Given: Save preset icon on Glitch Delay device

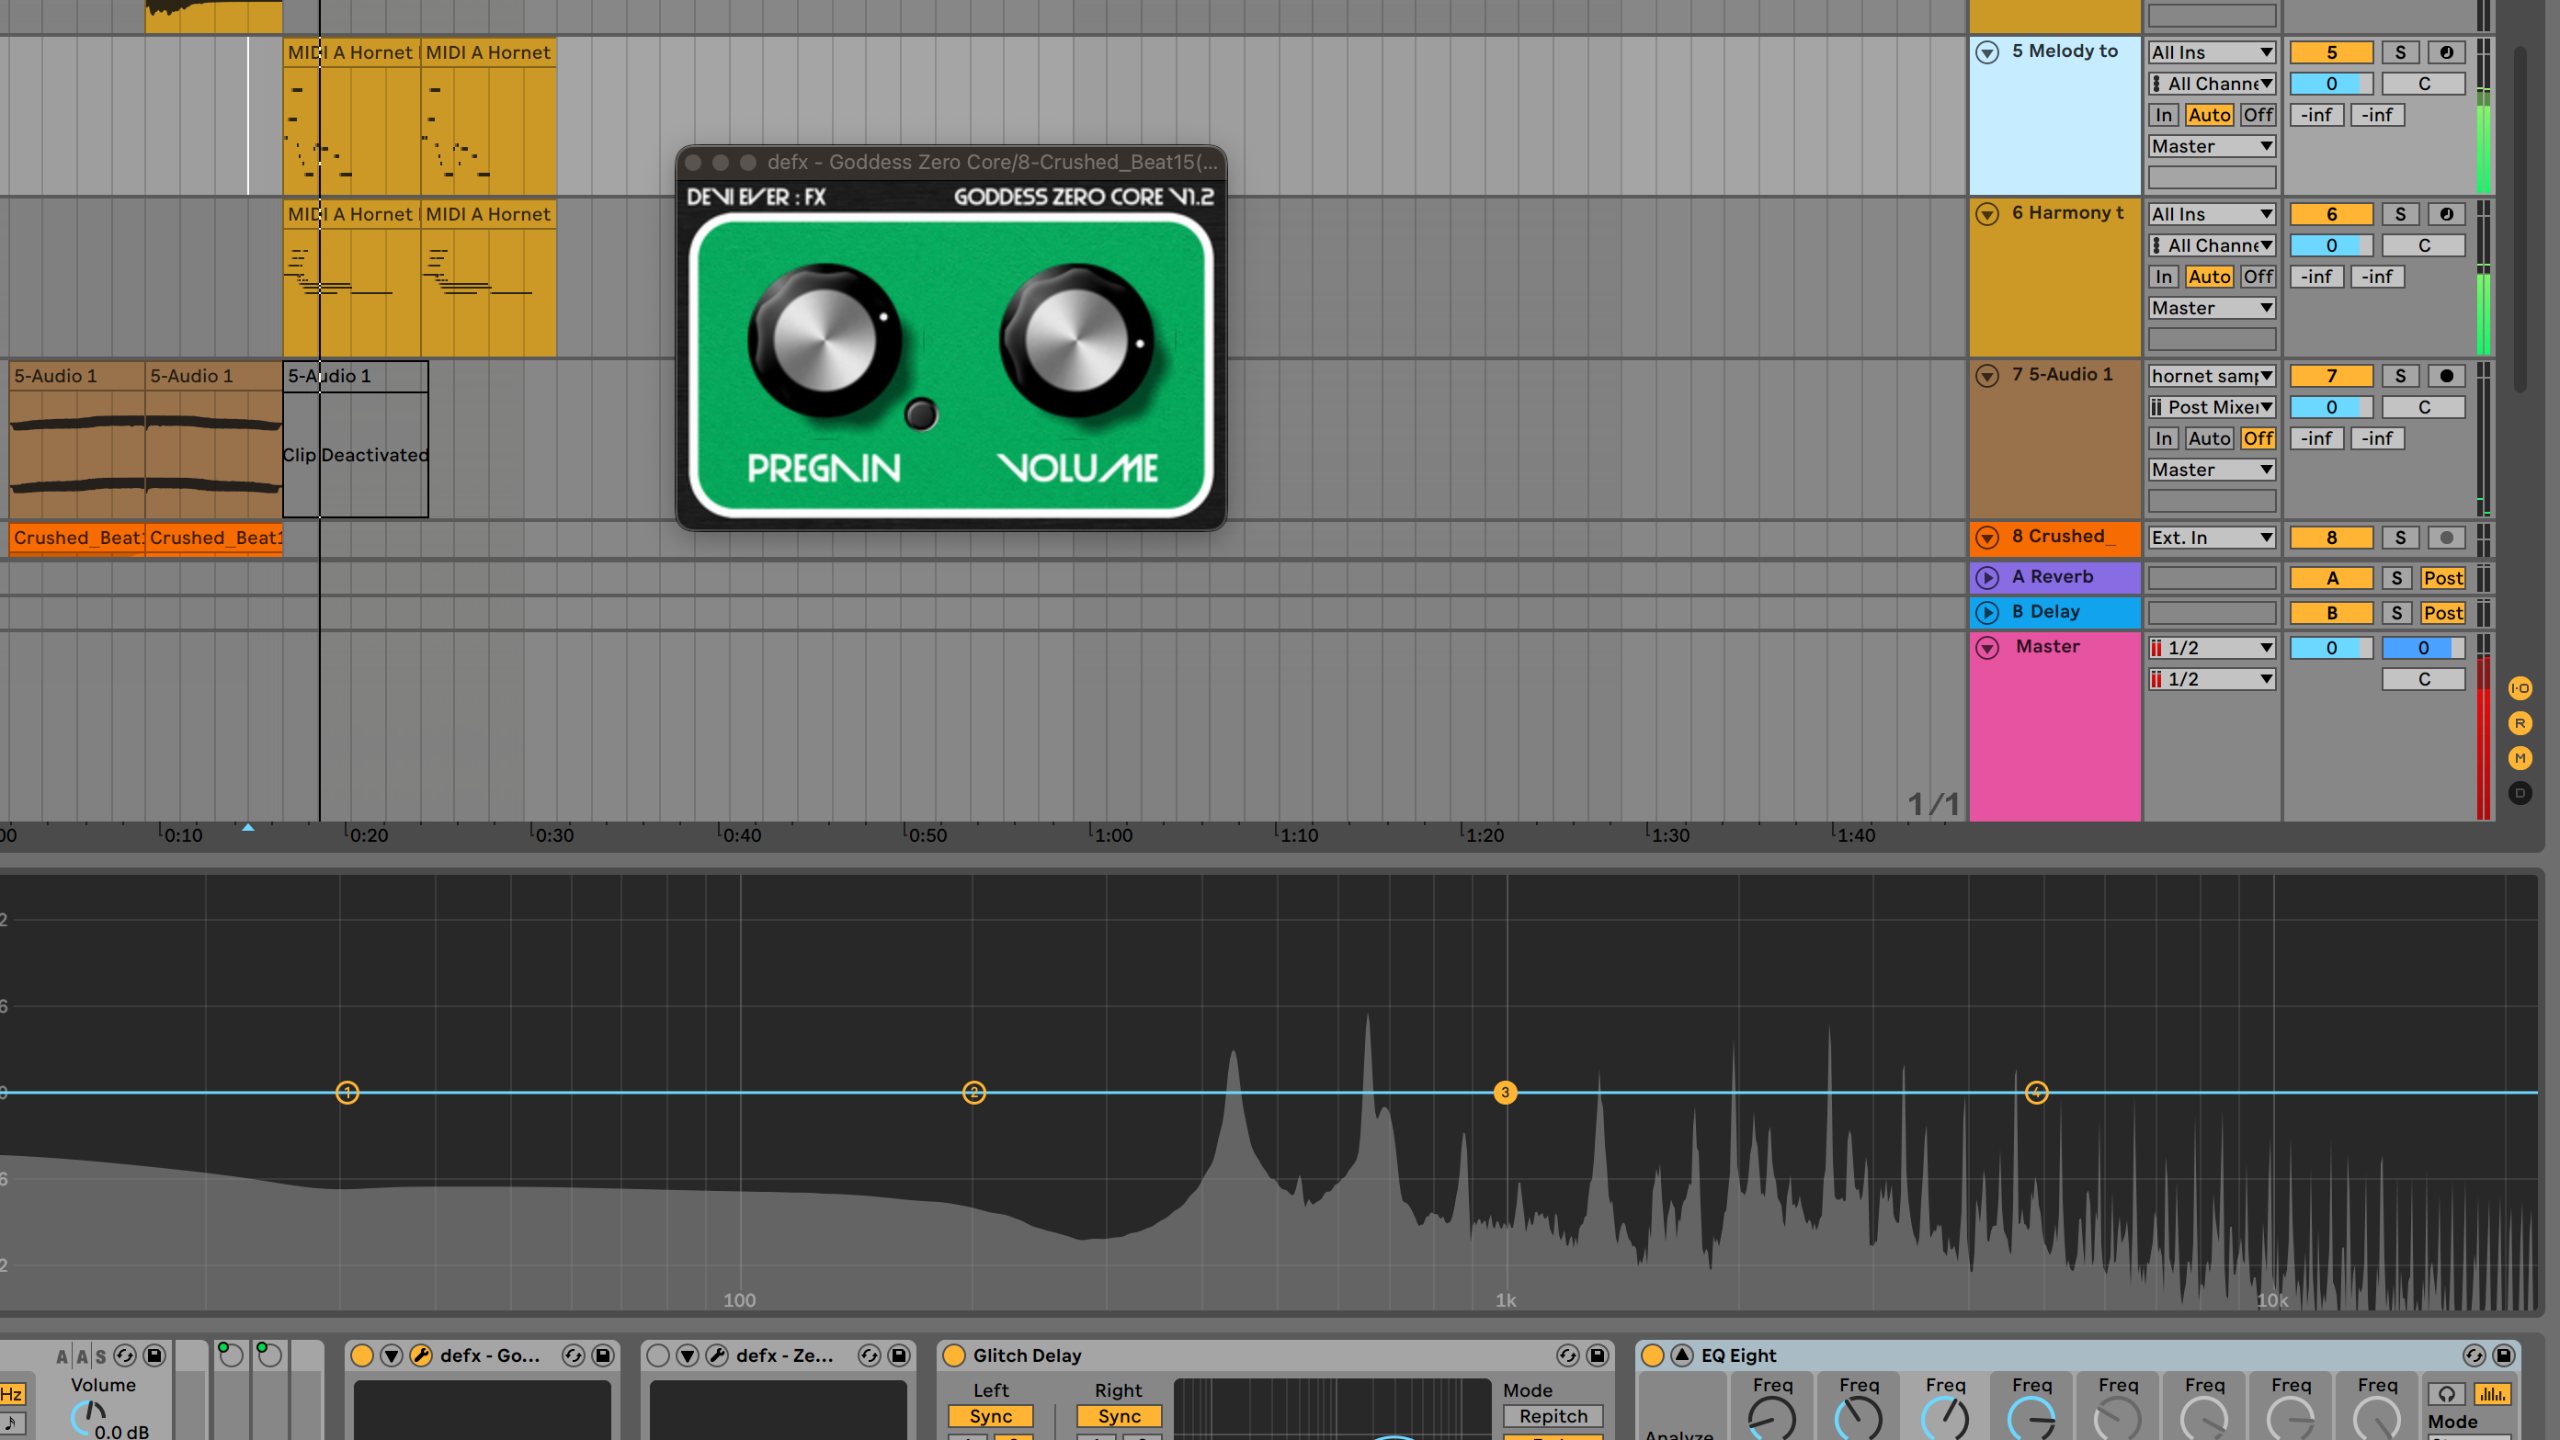Looking at the screenshot, I should coord(1597,1355).
